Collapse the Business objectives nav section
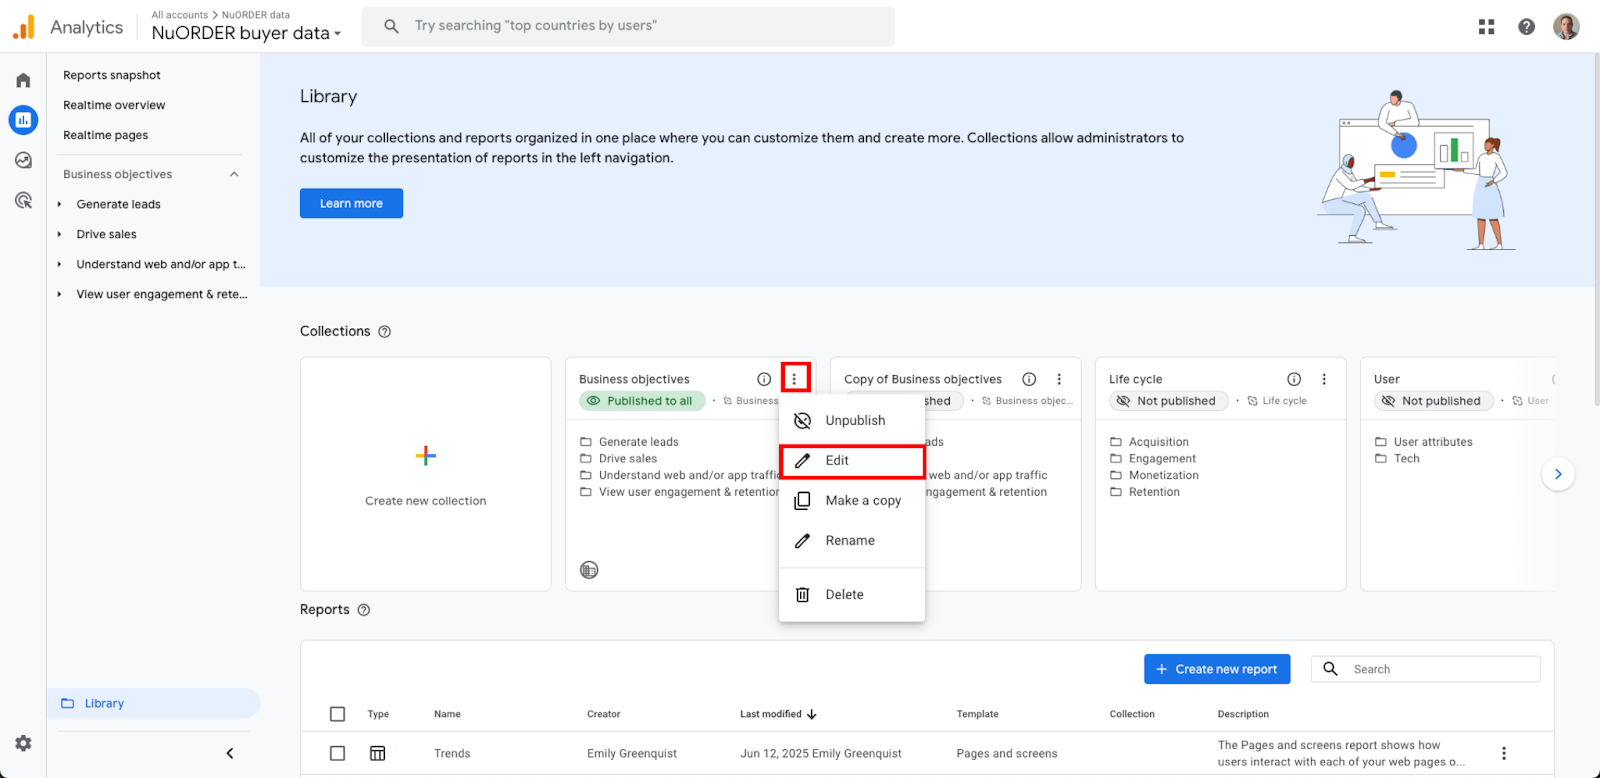1600x778 pixels. 234,174
